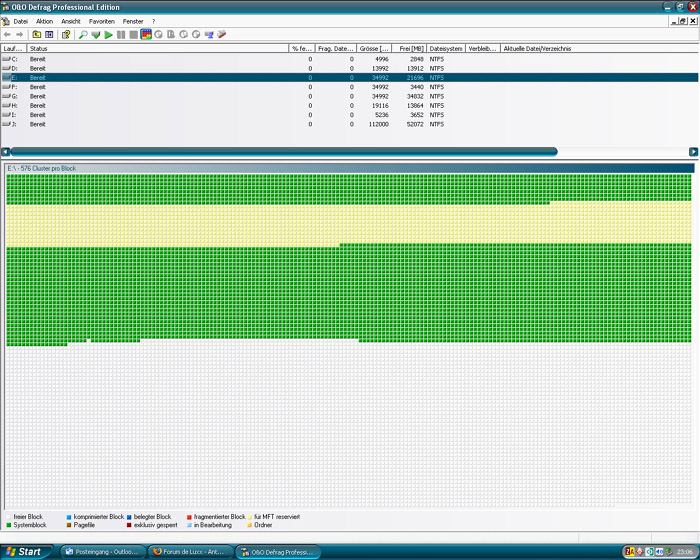Select drive F: row
The height and width of the screenshot is (560, 700).
tap(350, 87)
